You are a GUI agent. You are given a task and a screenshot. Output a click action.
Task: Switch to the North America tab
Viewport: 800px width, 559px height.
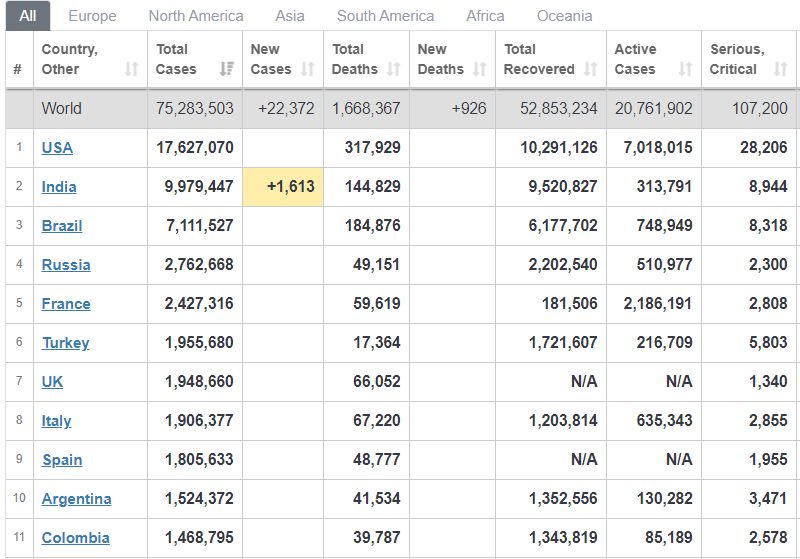[x=196, y=16]
